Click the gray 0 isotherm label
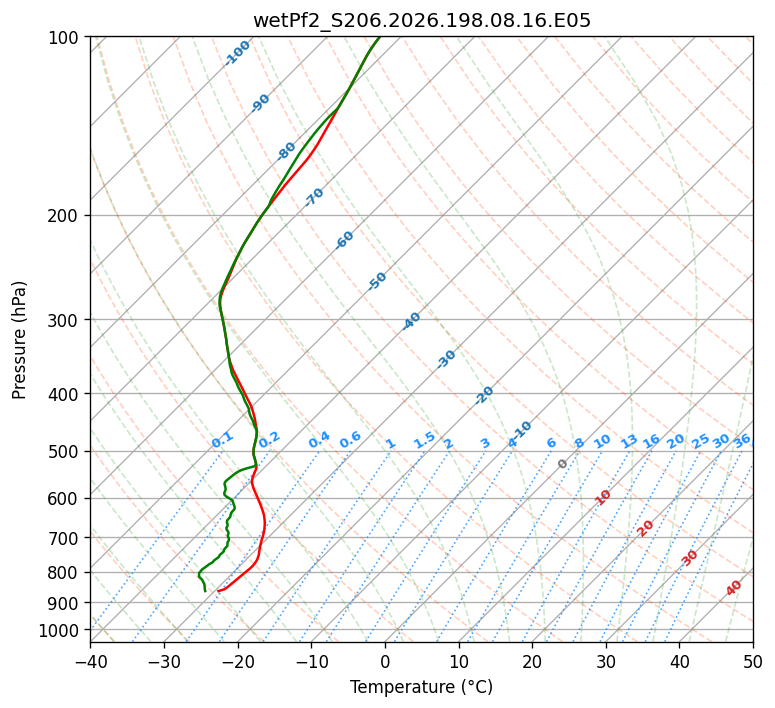 pyautogui.click(x=562, y=464)
